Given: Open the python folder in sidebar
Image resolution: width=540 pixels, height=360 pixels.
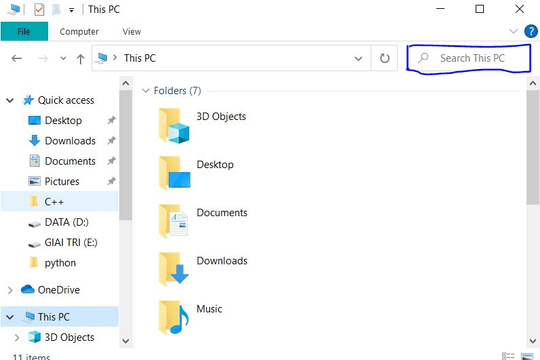Looking at the screenshot, I should coord(60,263).
